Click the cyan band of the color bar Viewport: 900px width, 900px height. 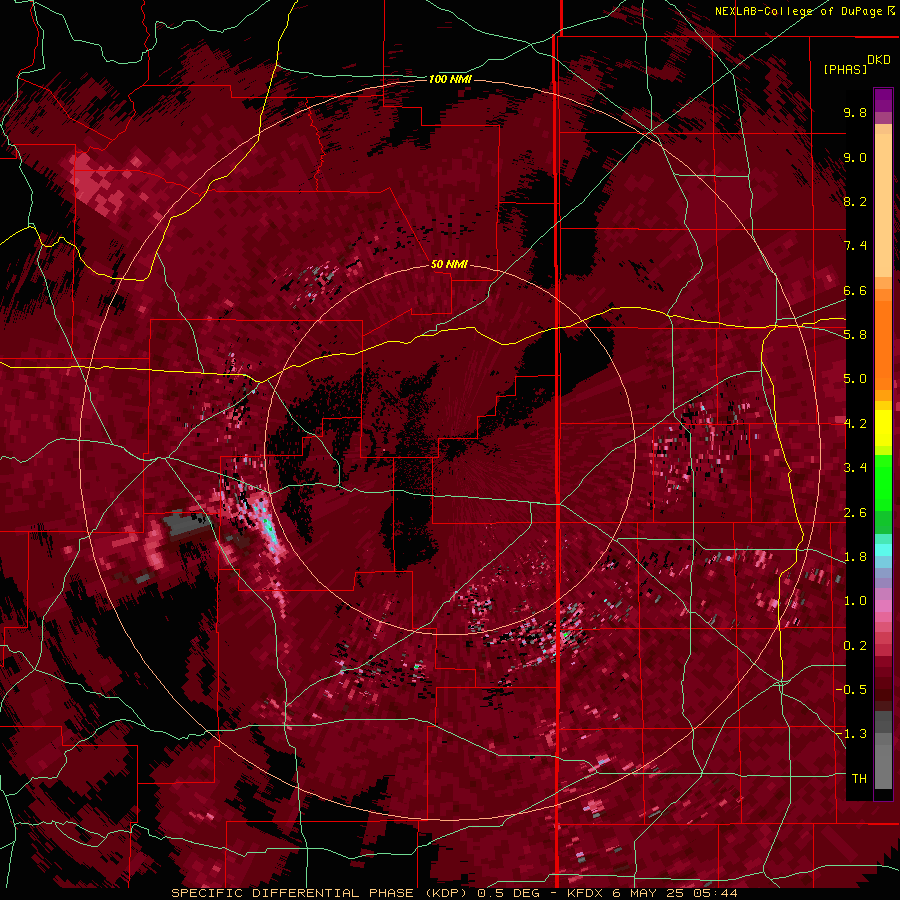tap(883, 550)
